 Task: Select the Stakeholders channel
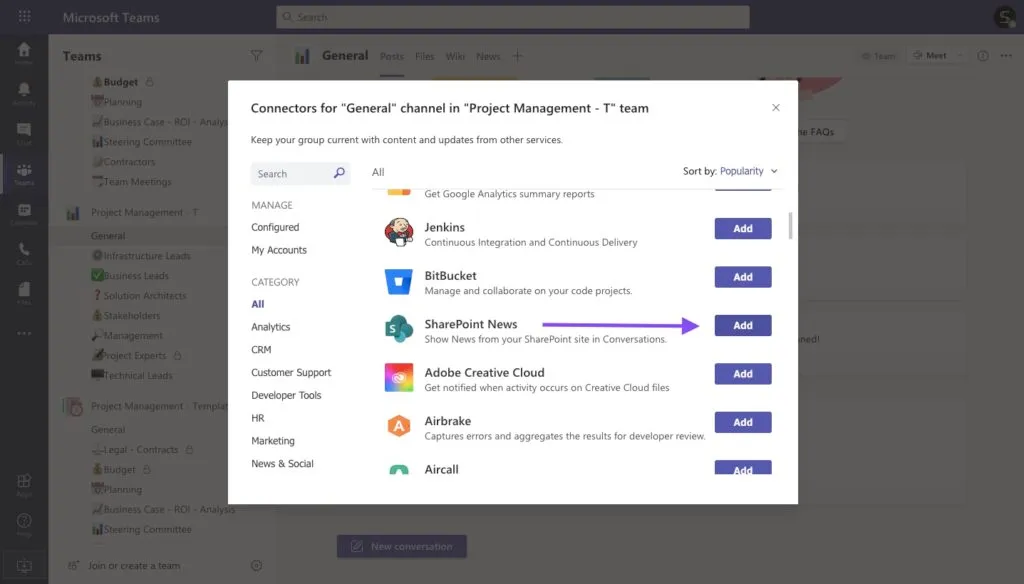126,316
